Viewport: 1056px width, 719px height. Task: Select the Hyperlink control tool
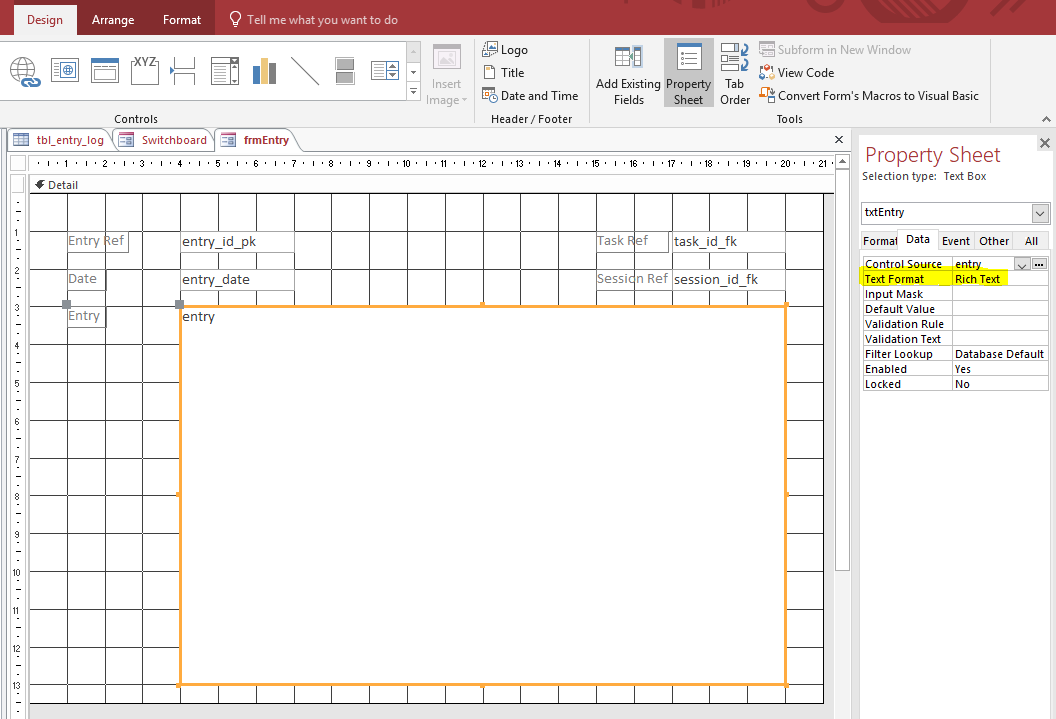22,72
